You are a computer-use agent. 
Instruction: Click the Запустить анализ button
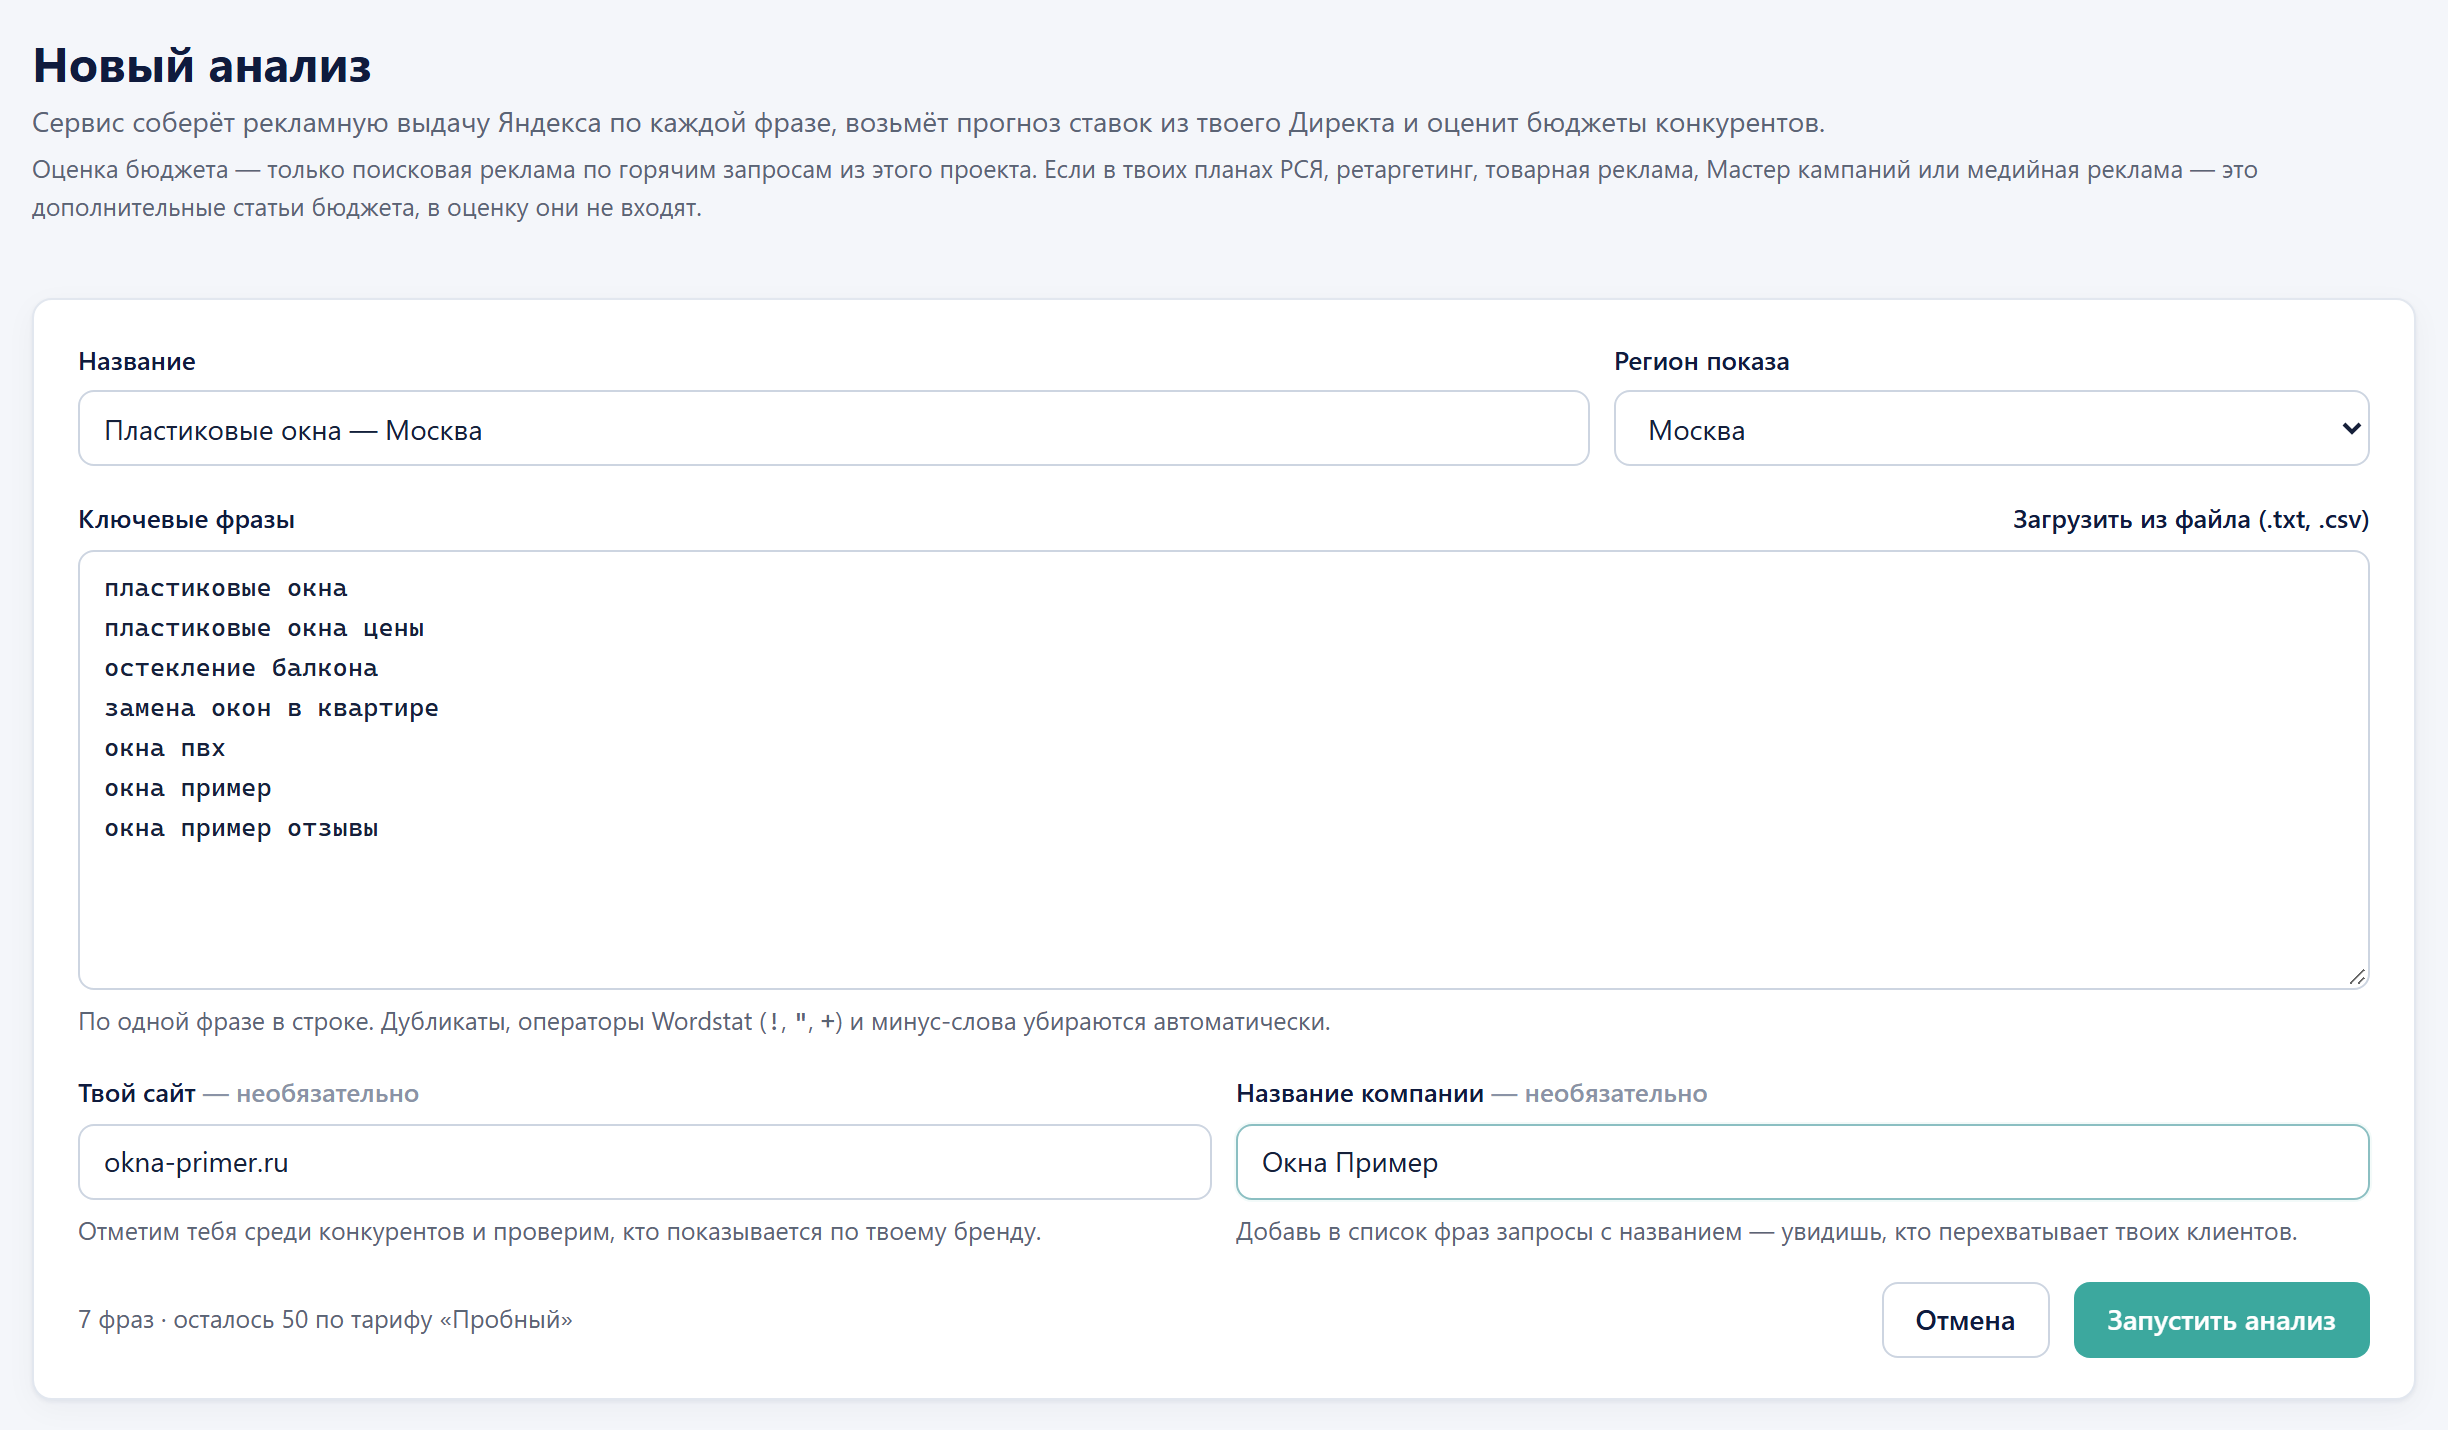[x=2221, y=1320]
